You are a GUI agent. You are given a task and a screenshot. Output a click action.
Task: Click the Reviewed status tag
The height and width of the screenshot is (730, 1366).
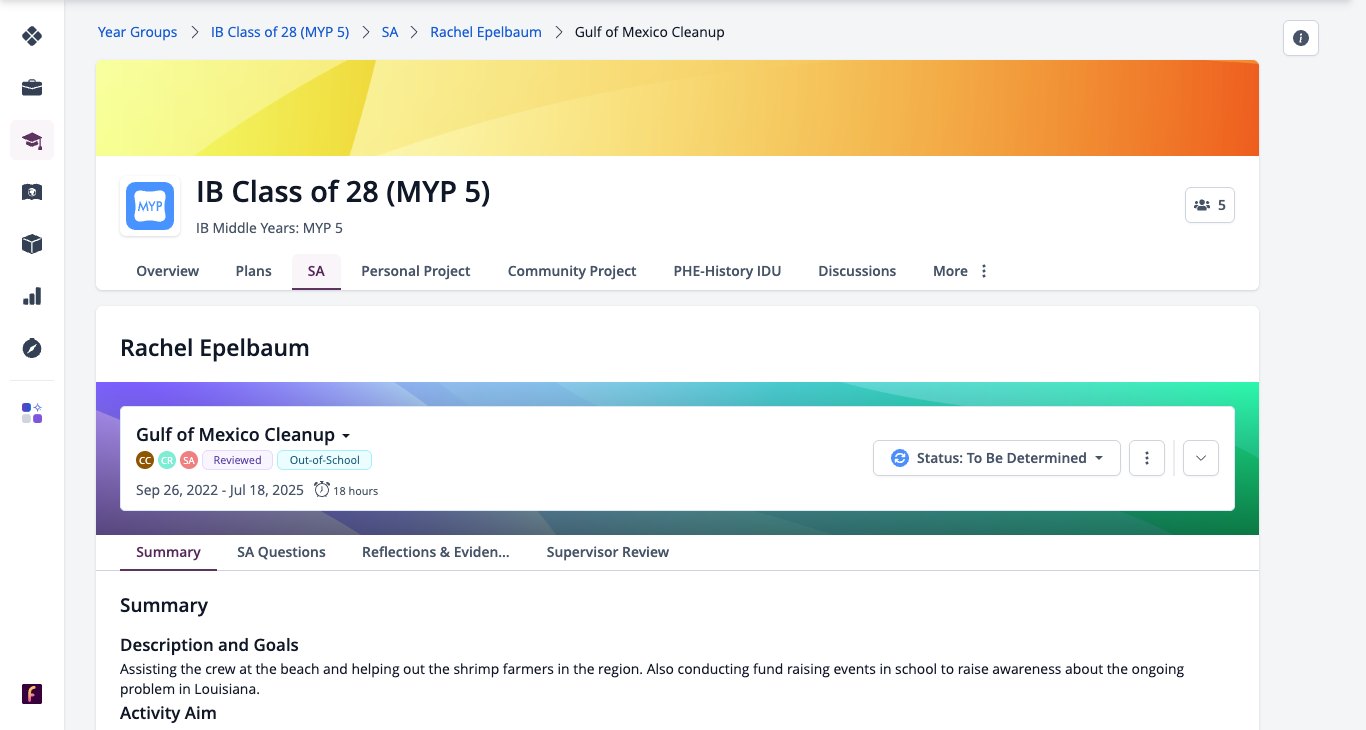click(x=238, y=460)
